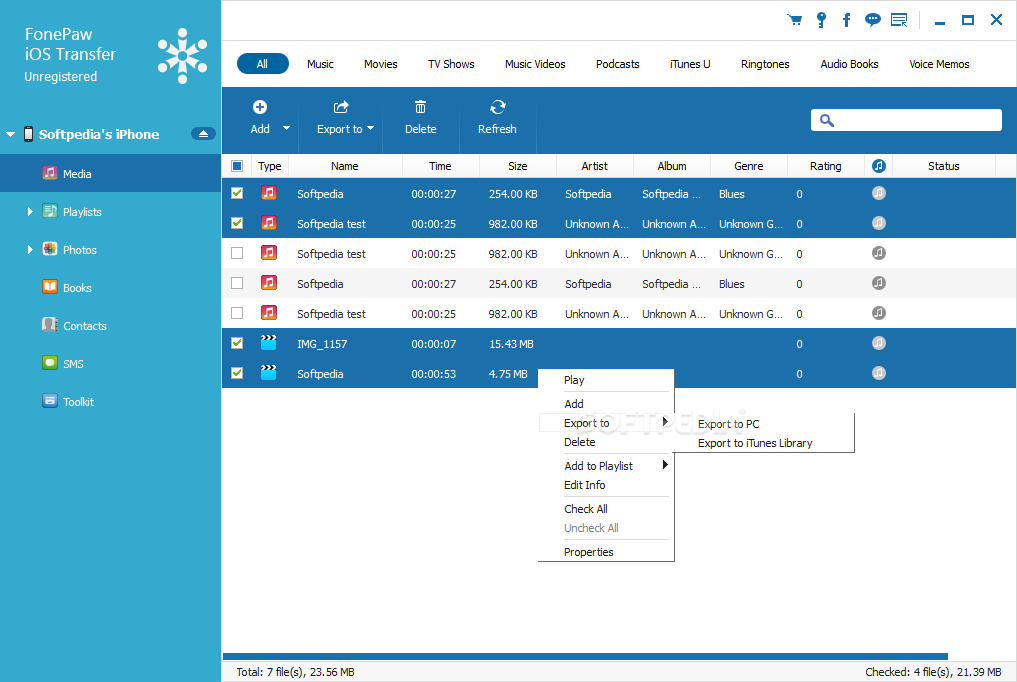Open the Add dropdown arrow

[x=286, y=128]
